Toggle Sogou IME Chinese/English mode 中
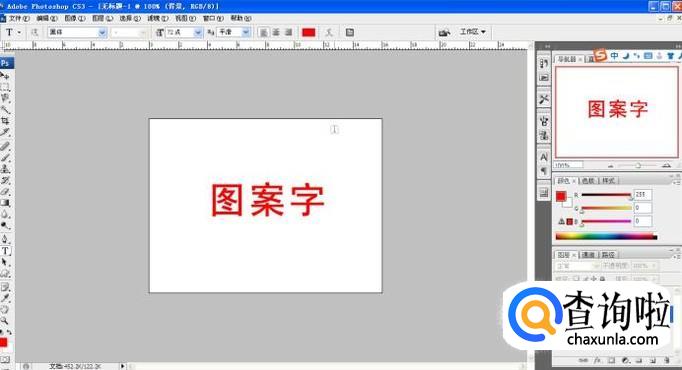 pyautogui.click(x=614, y=56)
